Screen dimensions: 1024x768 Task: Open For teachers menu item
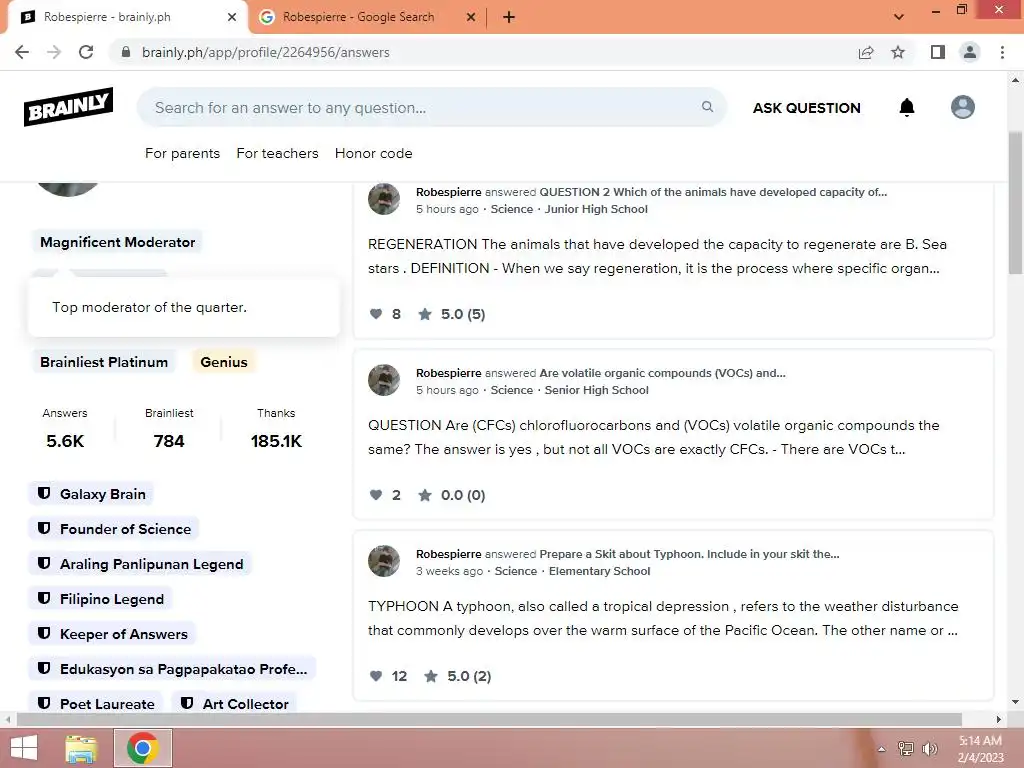coord(278,153)
